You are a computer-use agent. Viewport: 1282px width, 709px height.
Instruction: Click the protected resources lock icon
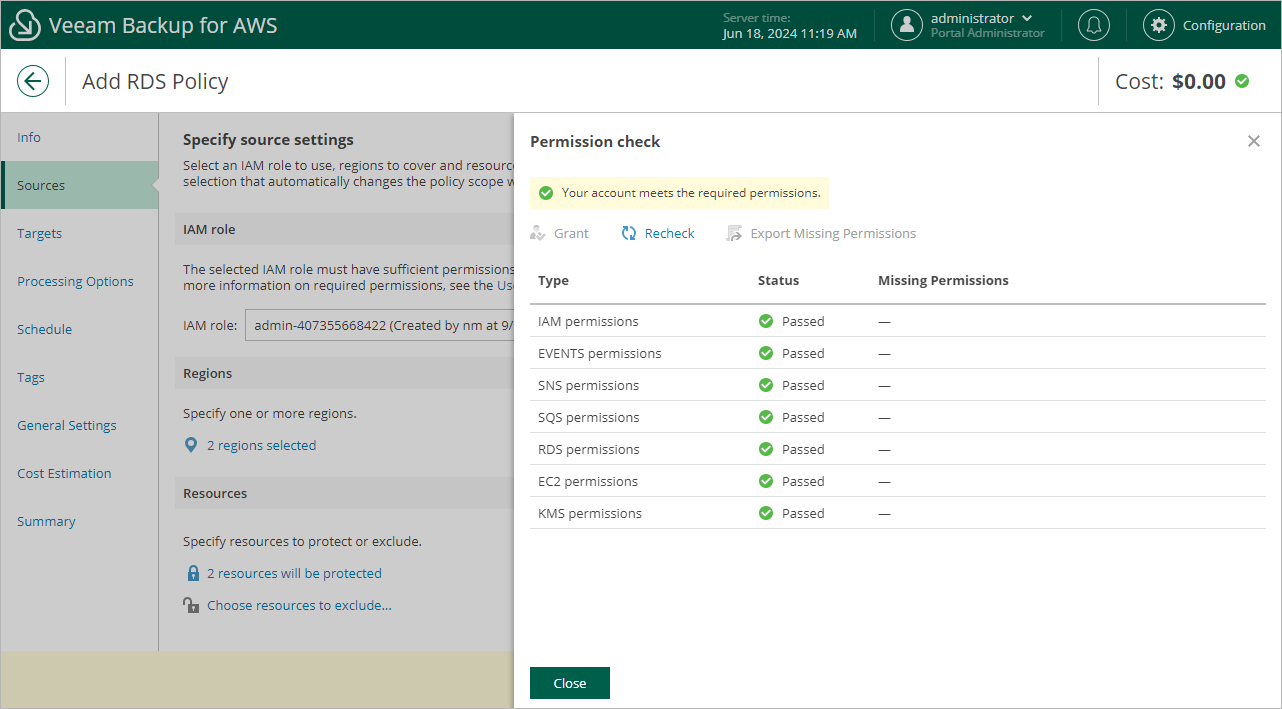193,573
